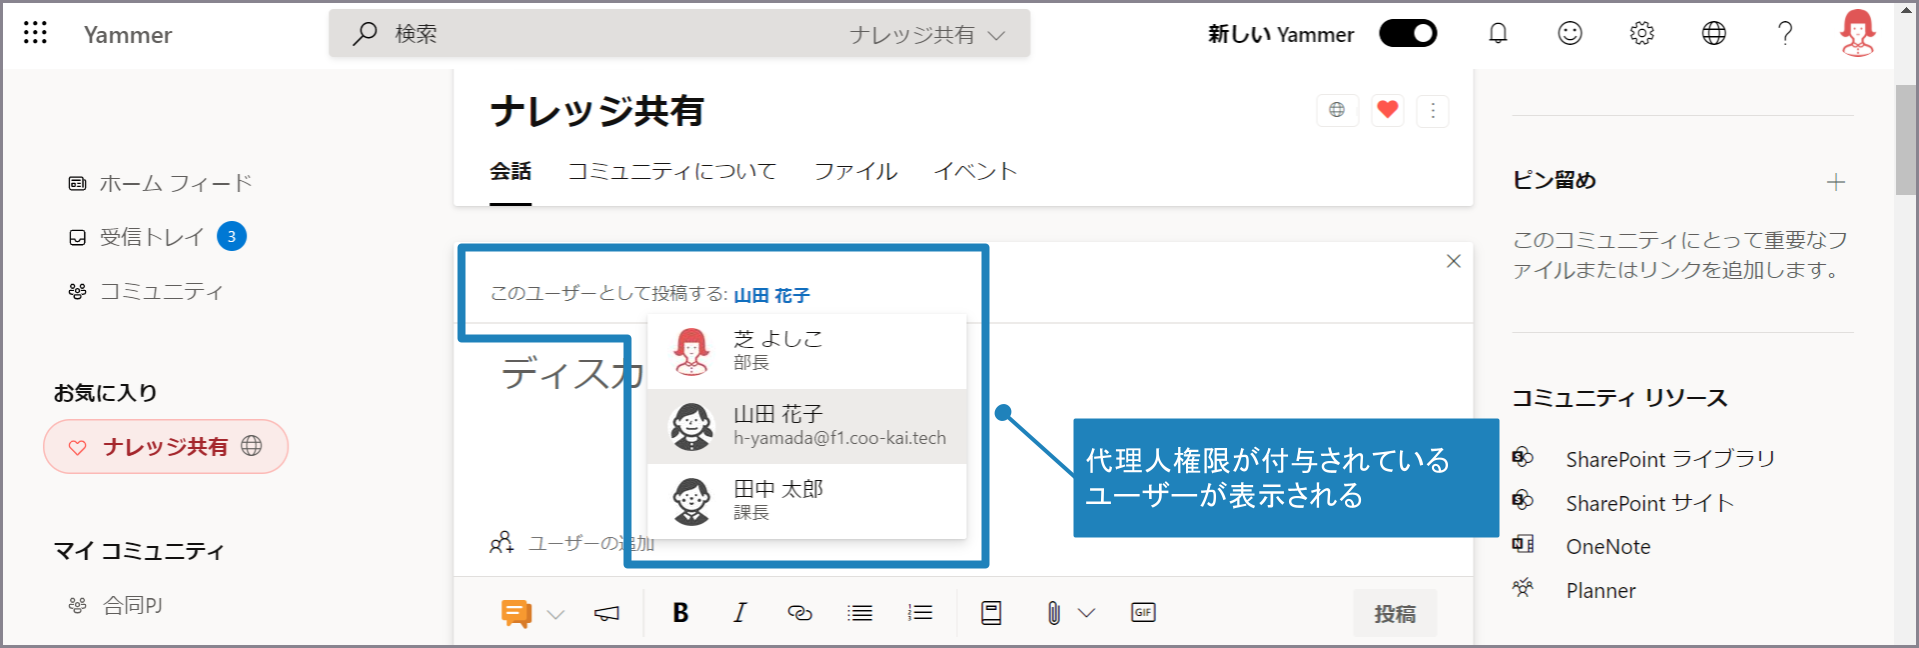The image size is (1919, 648).
Task: Select 山田 花子 from delegate list
Action: click(807, 426)
